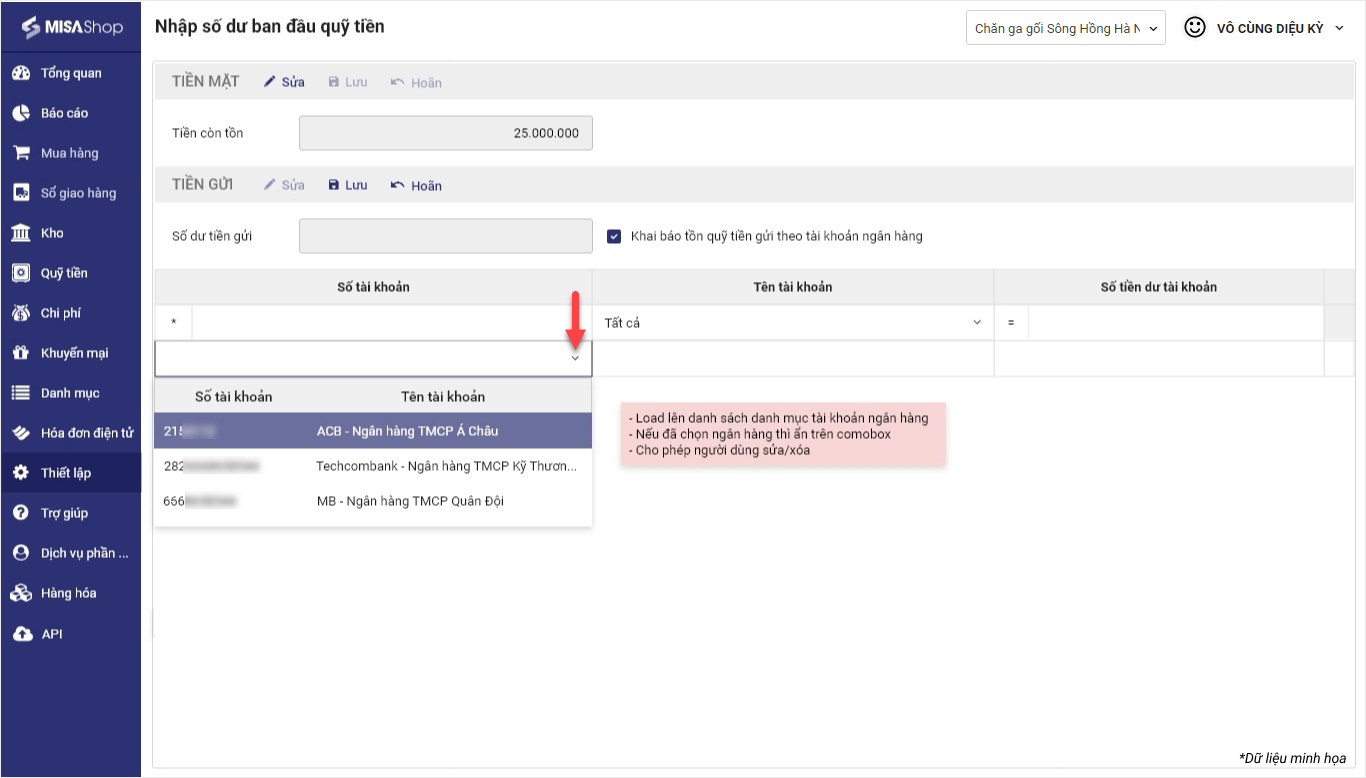This screenshot has height=778, width=1366.
Task: Click the Mua hàng cart icon
Action: 21,153
